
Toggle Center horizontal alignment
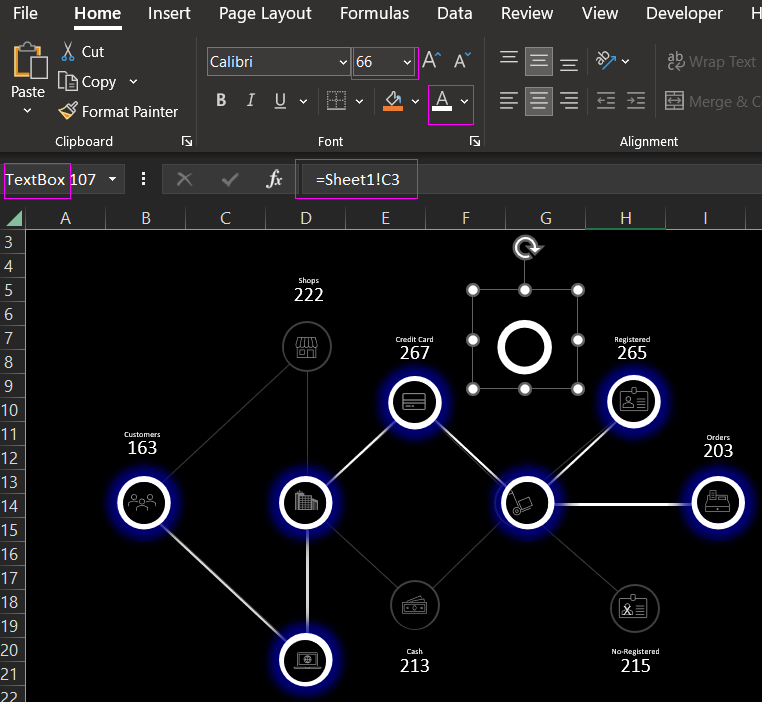(x=539, y=101)
